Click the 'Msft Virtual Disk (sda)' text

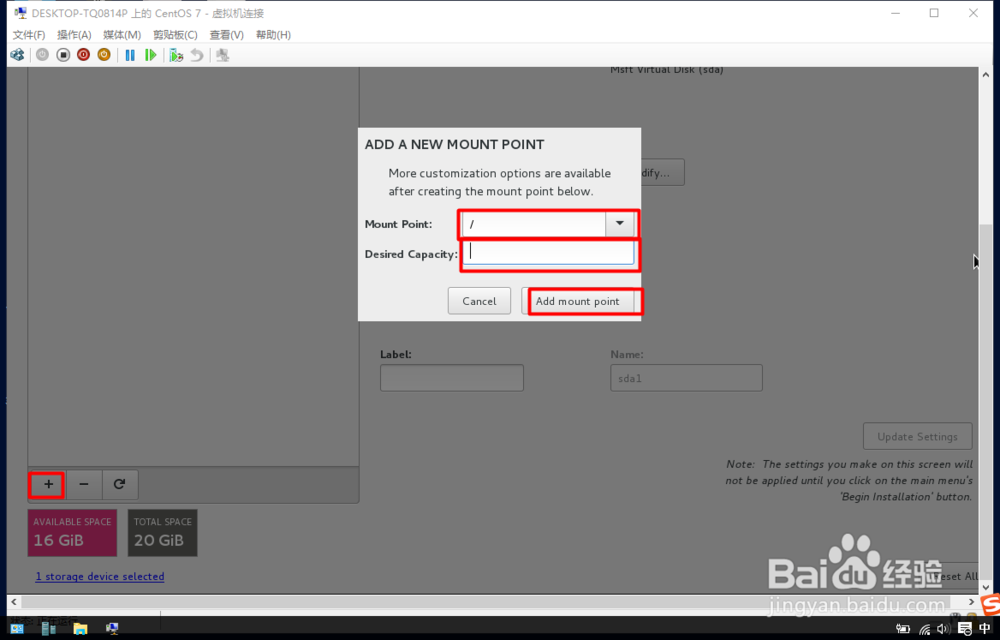point(666,69)
